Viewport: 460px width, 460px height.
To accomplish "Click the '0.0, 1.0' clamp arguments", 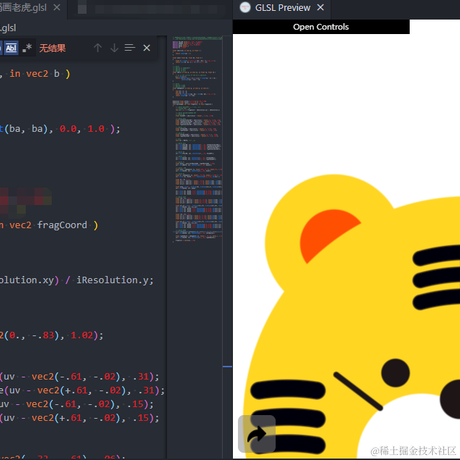I will 82,129.
